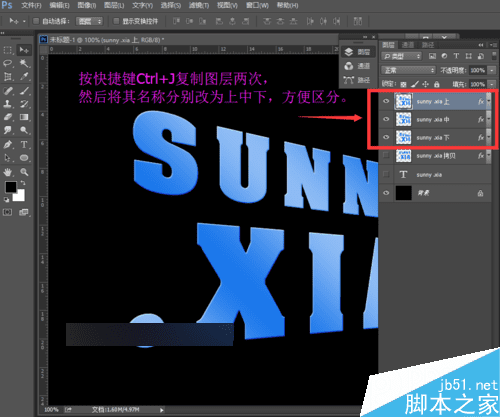Click the 不透明度 100% value field
This screenshot has height=417, width=500.
pos(477,70)
